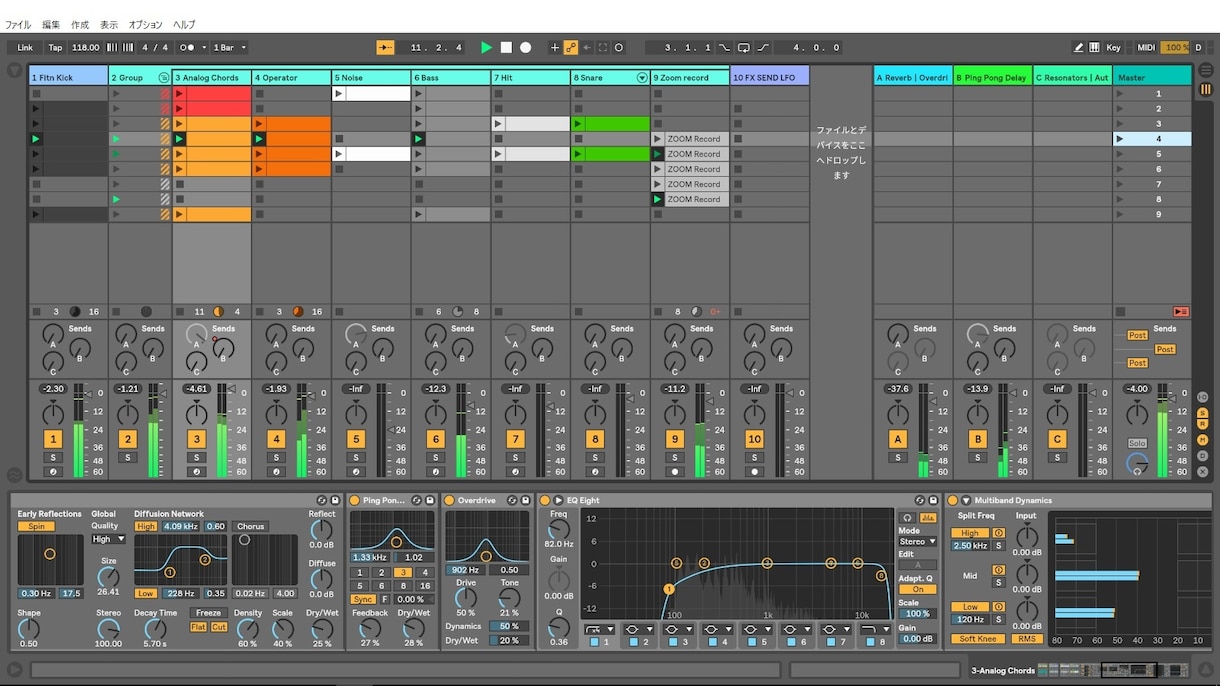Open the オプション menu

[x=146, y=24]
